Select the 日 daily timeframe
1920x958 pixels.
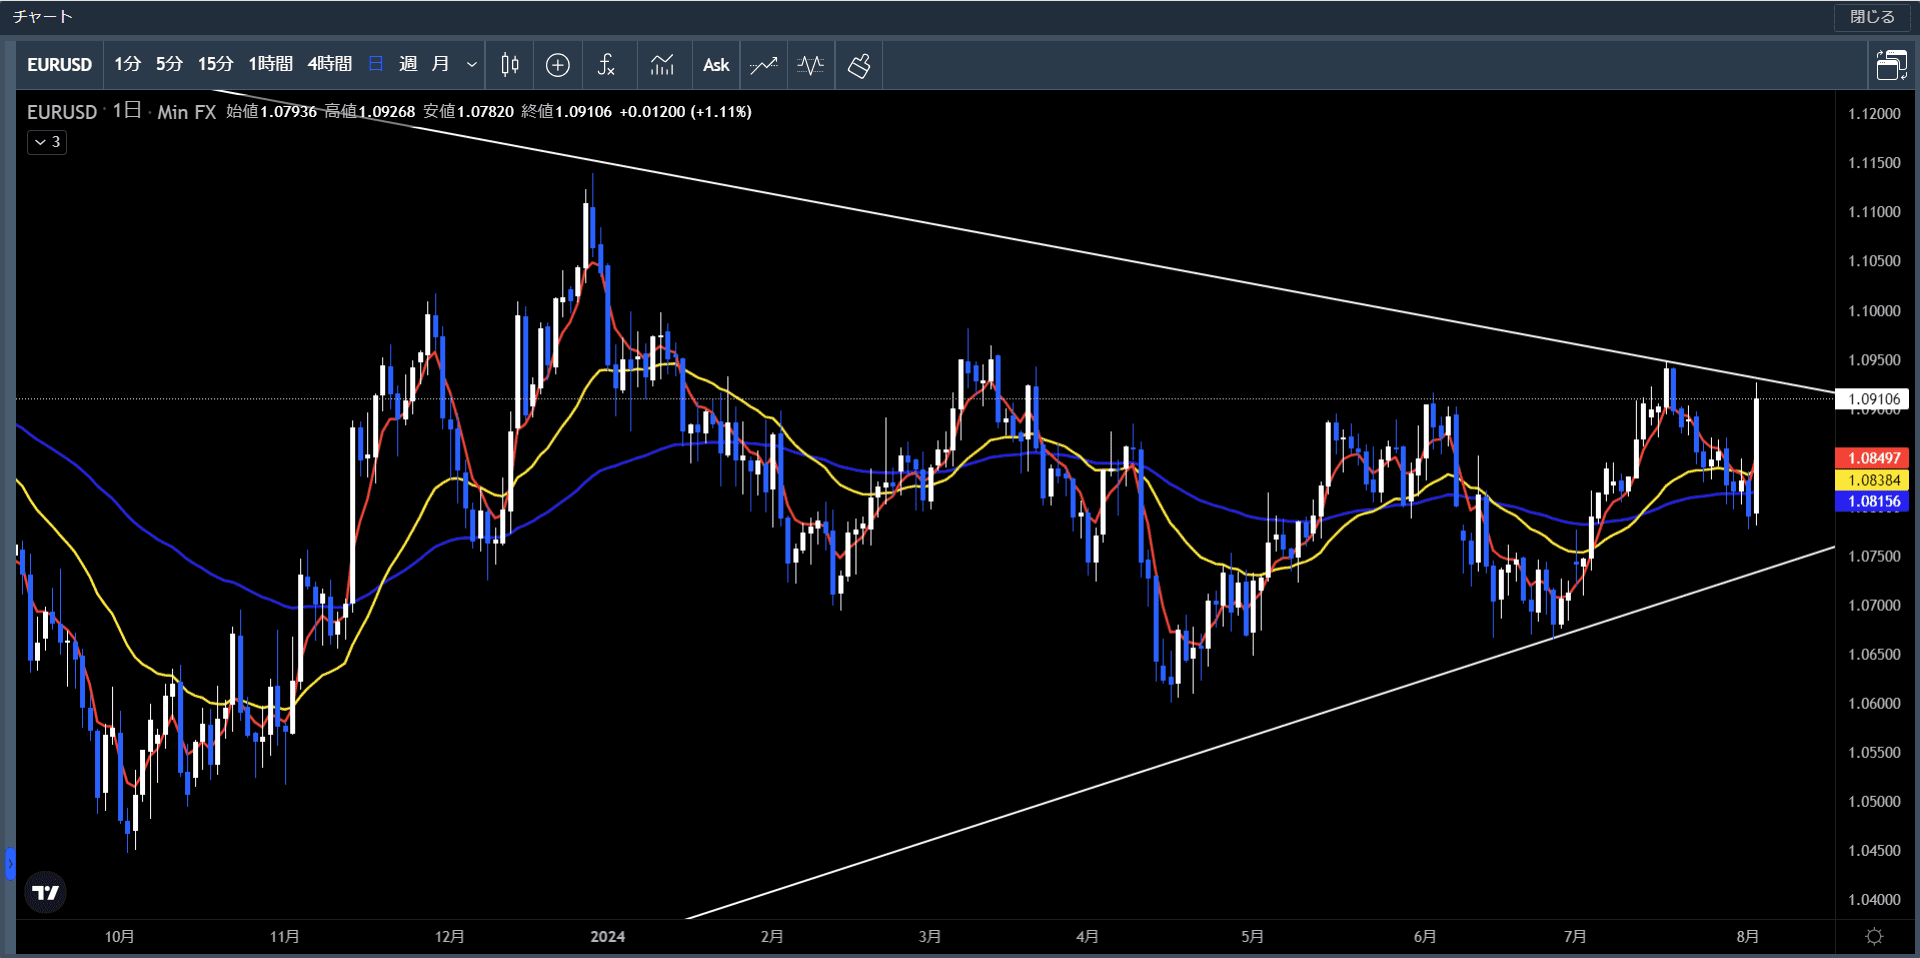(x=376, y=64)
